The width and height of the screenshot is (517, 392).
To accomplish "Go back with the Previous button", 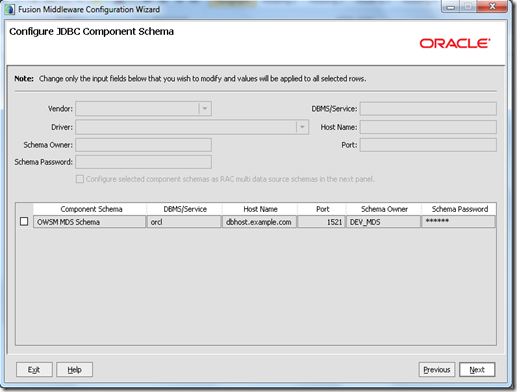I will 437,369.
